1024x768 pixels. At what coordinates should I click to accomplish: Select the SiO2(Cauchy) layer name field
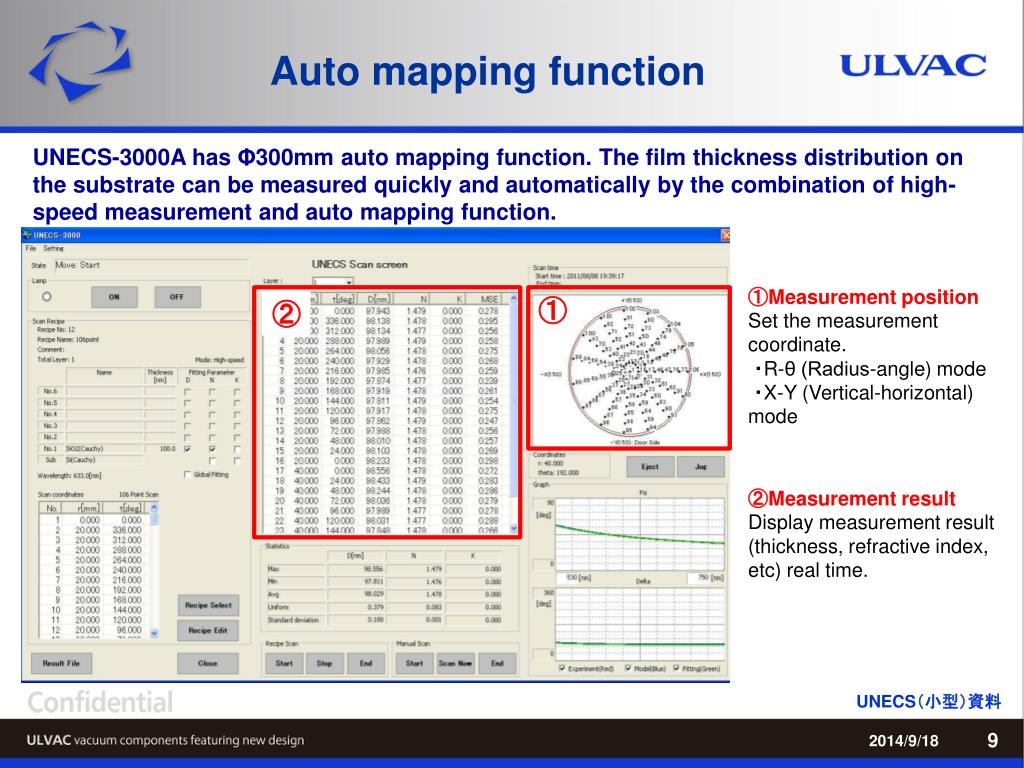click(104, 449)
